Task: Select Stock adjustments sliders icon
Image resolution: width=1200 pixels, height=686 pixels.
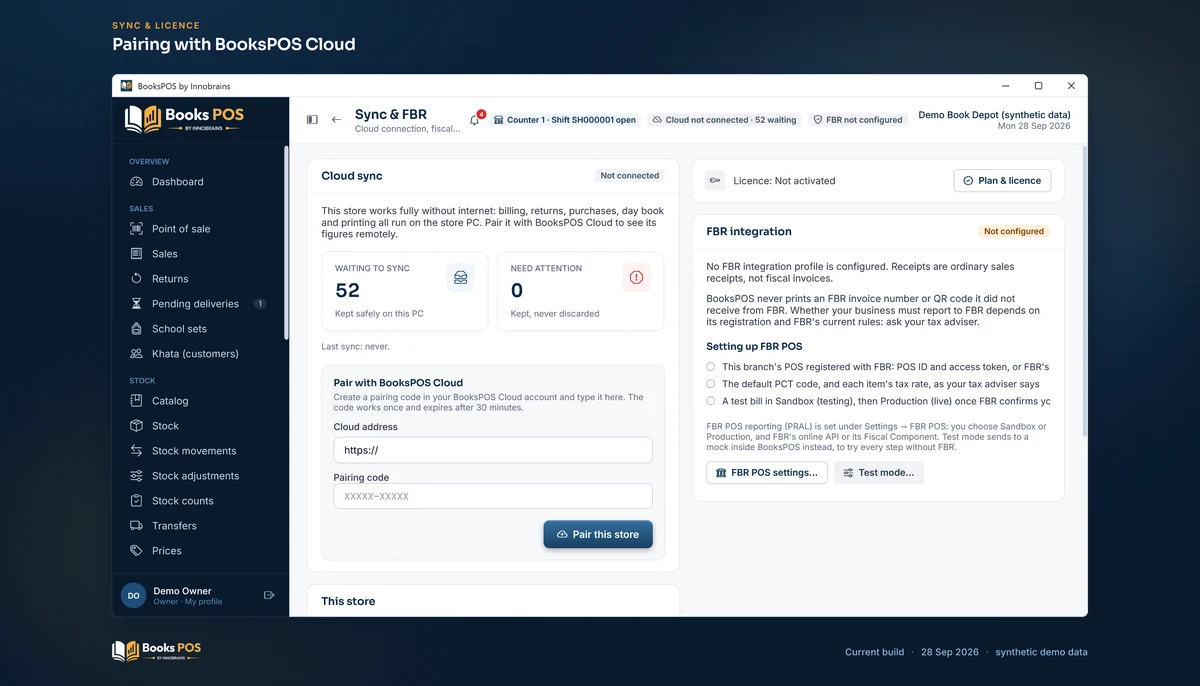Action: click(x=136, y=476)
